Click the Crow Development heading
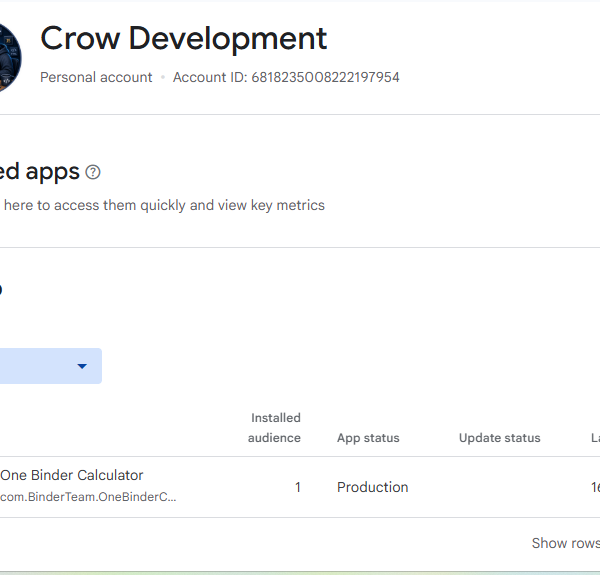The image size is (600, 575). click(184, 39)
